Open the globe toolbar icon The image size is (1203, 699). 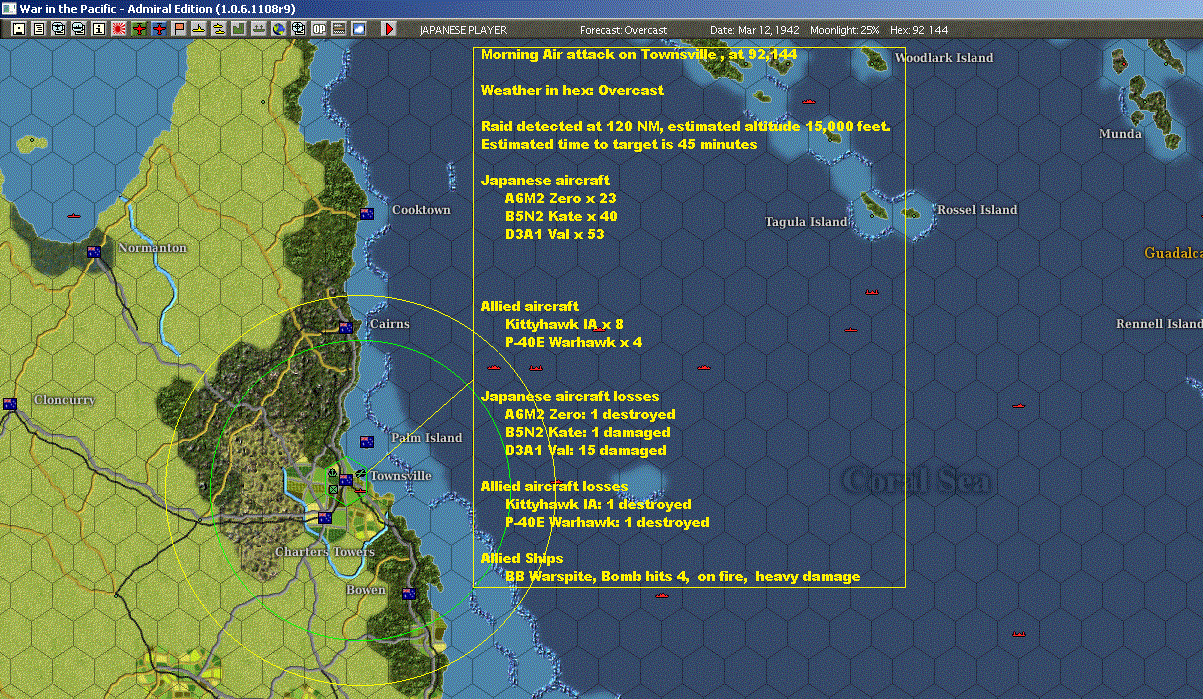(279, 29)
